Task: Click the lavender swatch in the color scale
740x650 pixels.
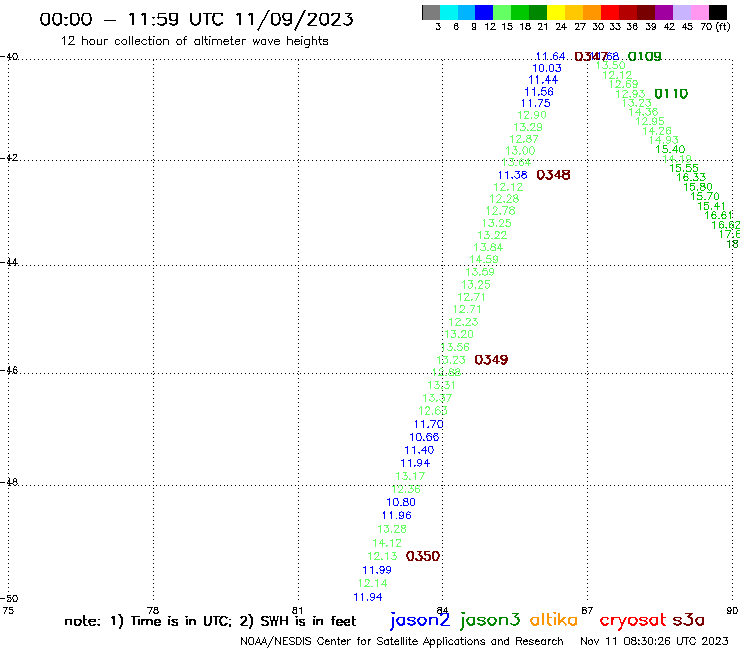Action: coord(681,12)
